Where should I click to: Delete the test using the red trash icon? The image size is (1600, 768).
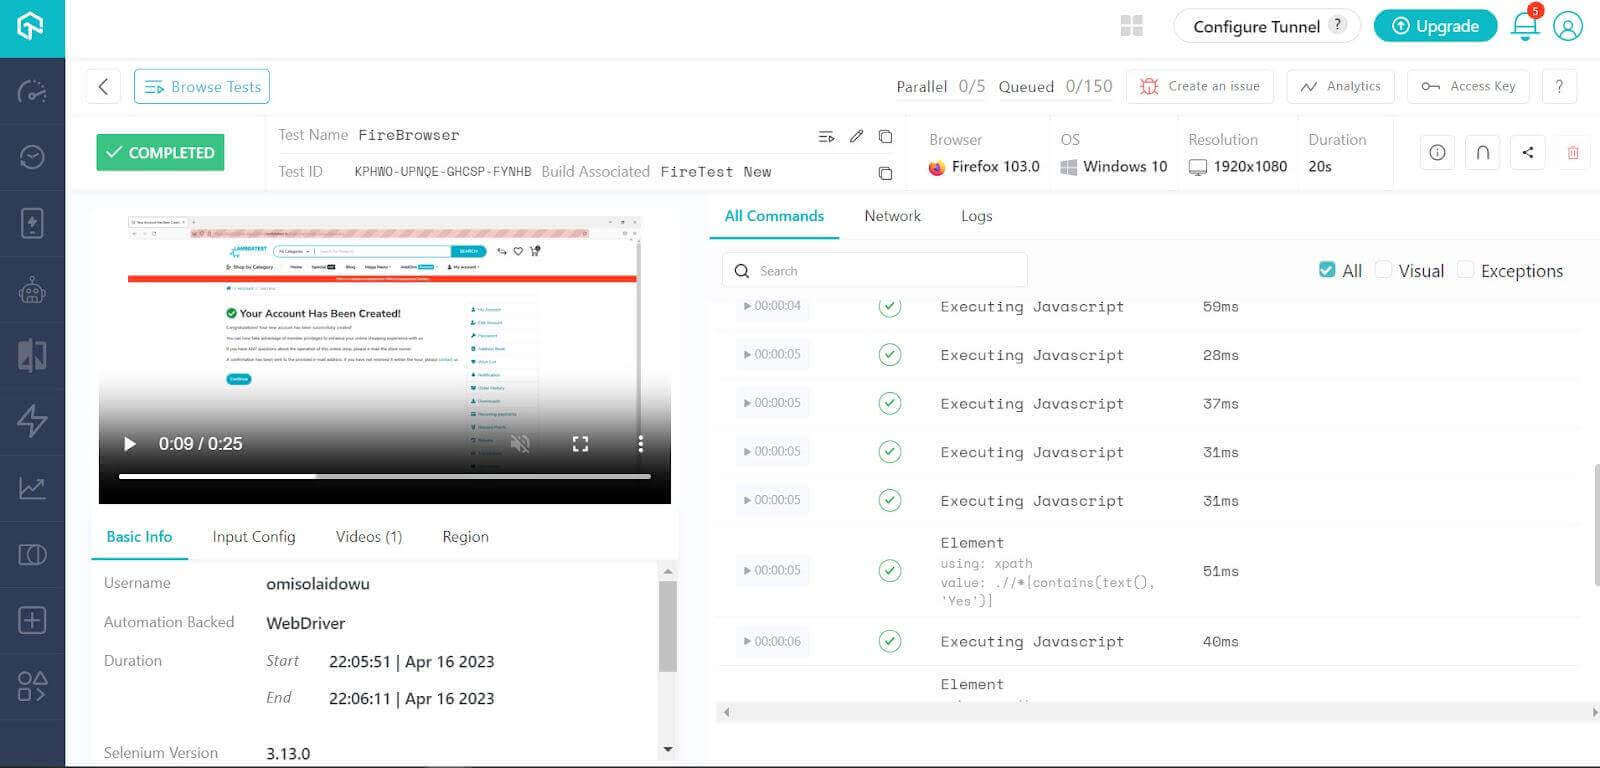(1573, 153)
